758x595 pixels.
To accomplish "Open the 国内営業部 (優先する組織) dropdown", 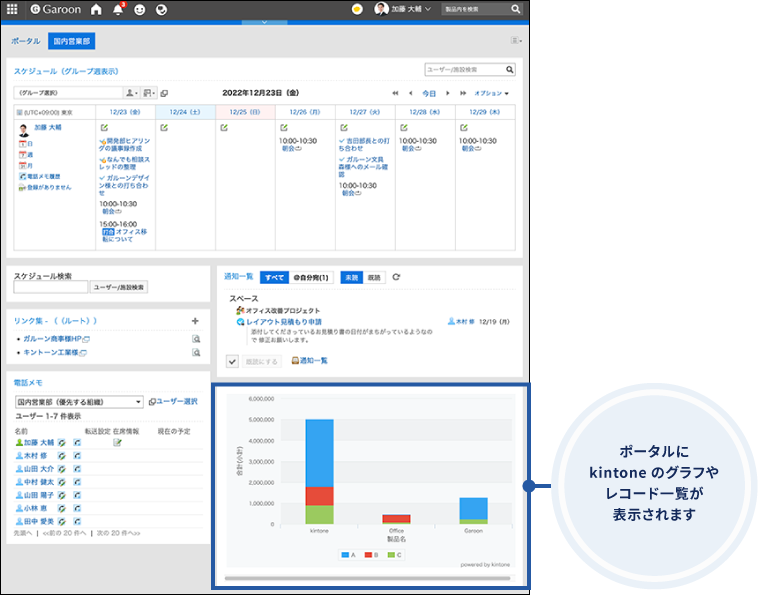I will (x=79, y=402).
